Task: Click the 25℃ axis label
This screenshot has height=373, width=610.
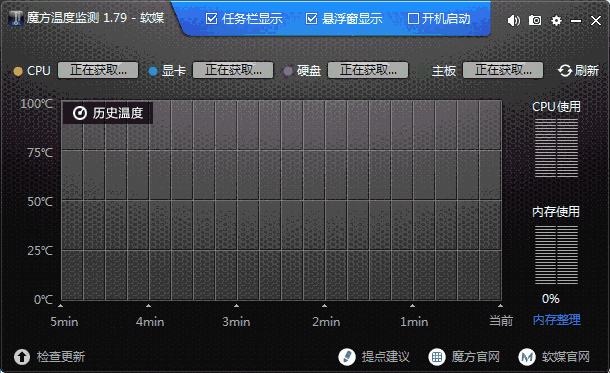Action: click(x=40, y=251)
